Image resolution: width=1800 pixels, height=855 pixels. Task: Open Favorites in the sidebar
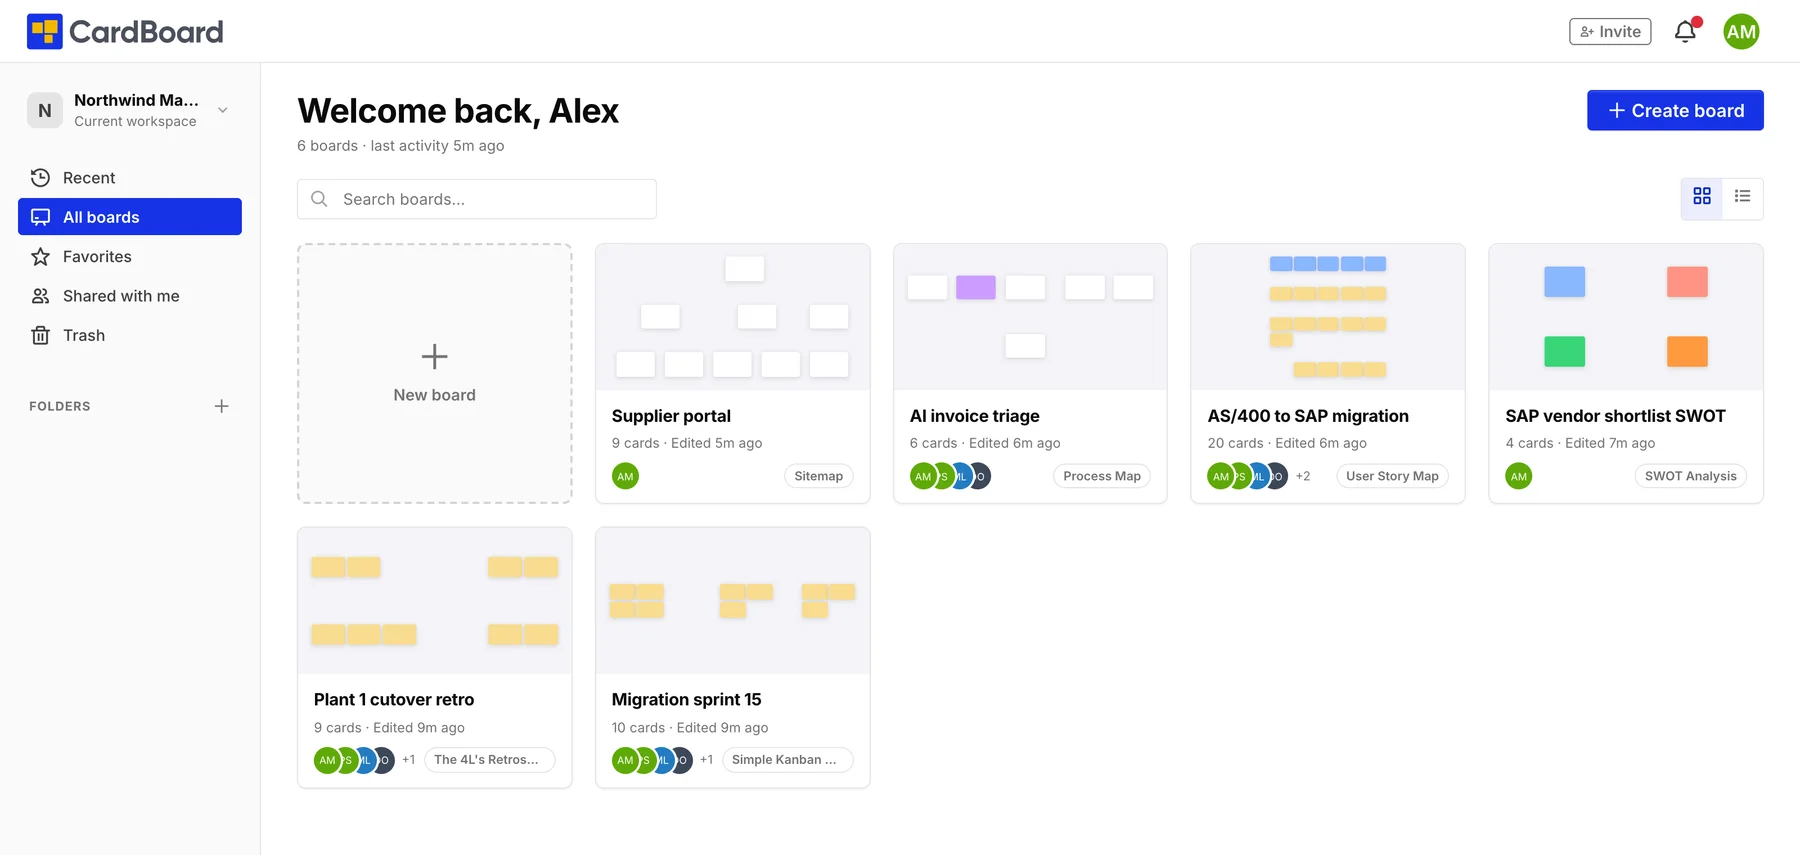[x=130, y=257]
